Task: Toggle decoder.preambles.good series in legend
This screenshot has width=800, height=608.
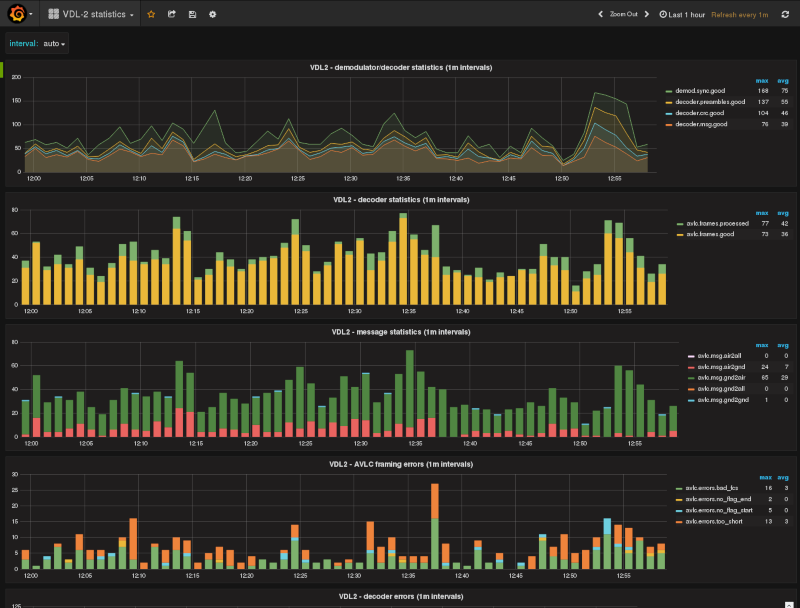Action: (710, 102)
